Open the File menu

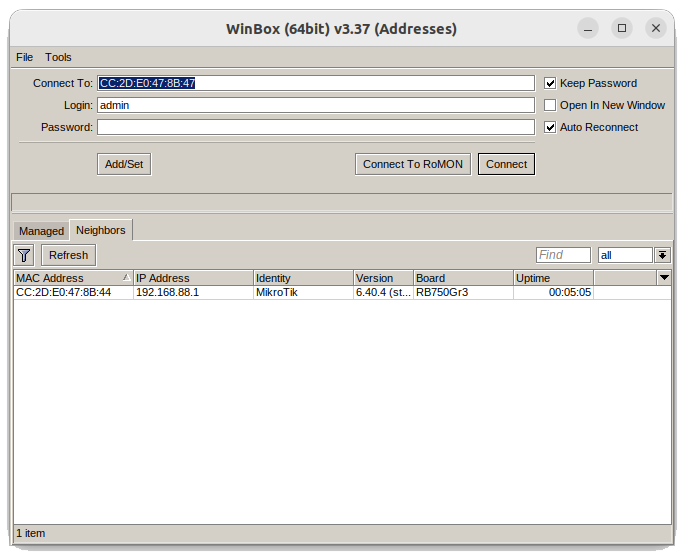(24, 57)
